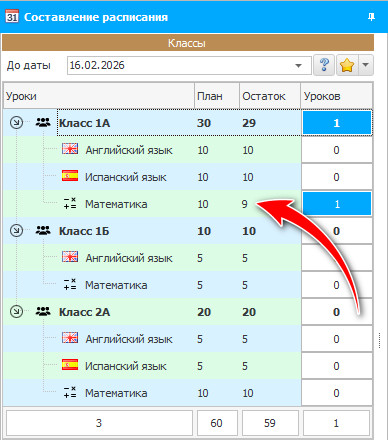Click Остаток value 9 for Математика 1А

[x=245, y=204]
